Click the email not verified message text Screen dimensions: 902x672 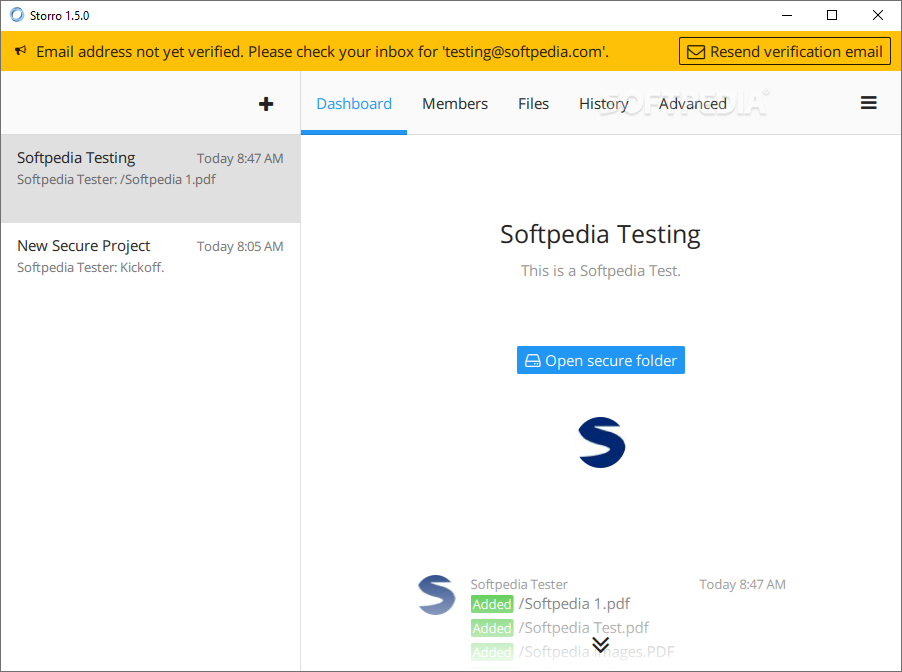[322, 52]
